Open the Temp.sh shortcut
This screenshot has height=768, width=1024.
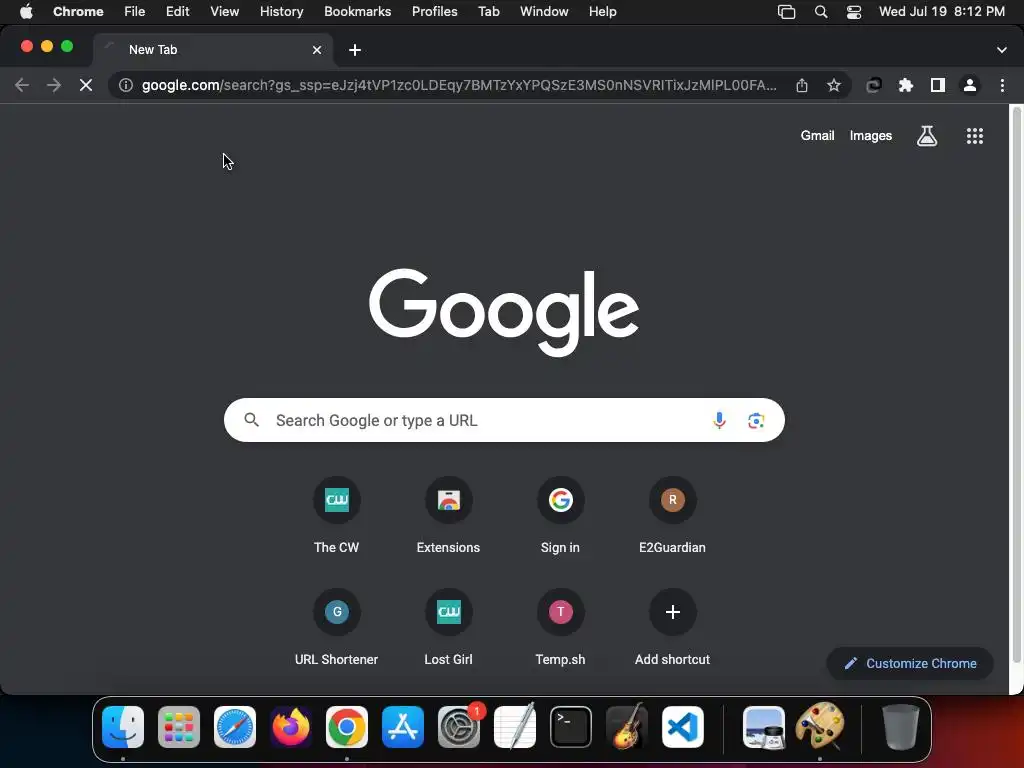point(560,628)
